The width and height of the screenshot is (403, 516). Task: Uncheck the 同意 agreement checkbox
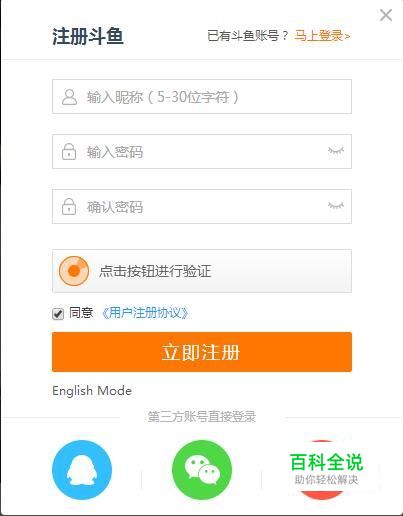pos(58,314)
